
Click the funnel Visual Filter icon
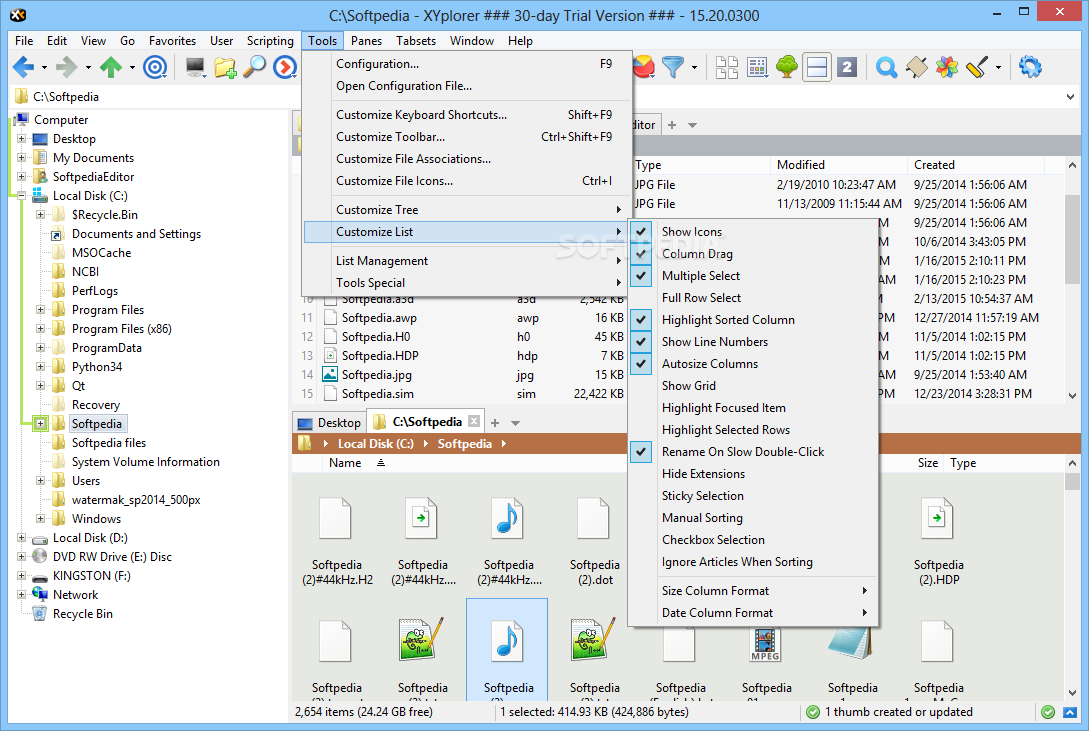672,67
